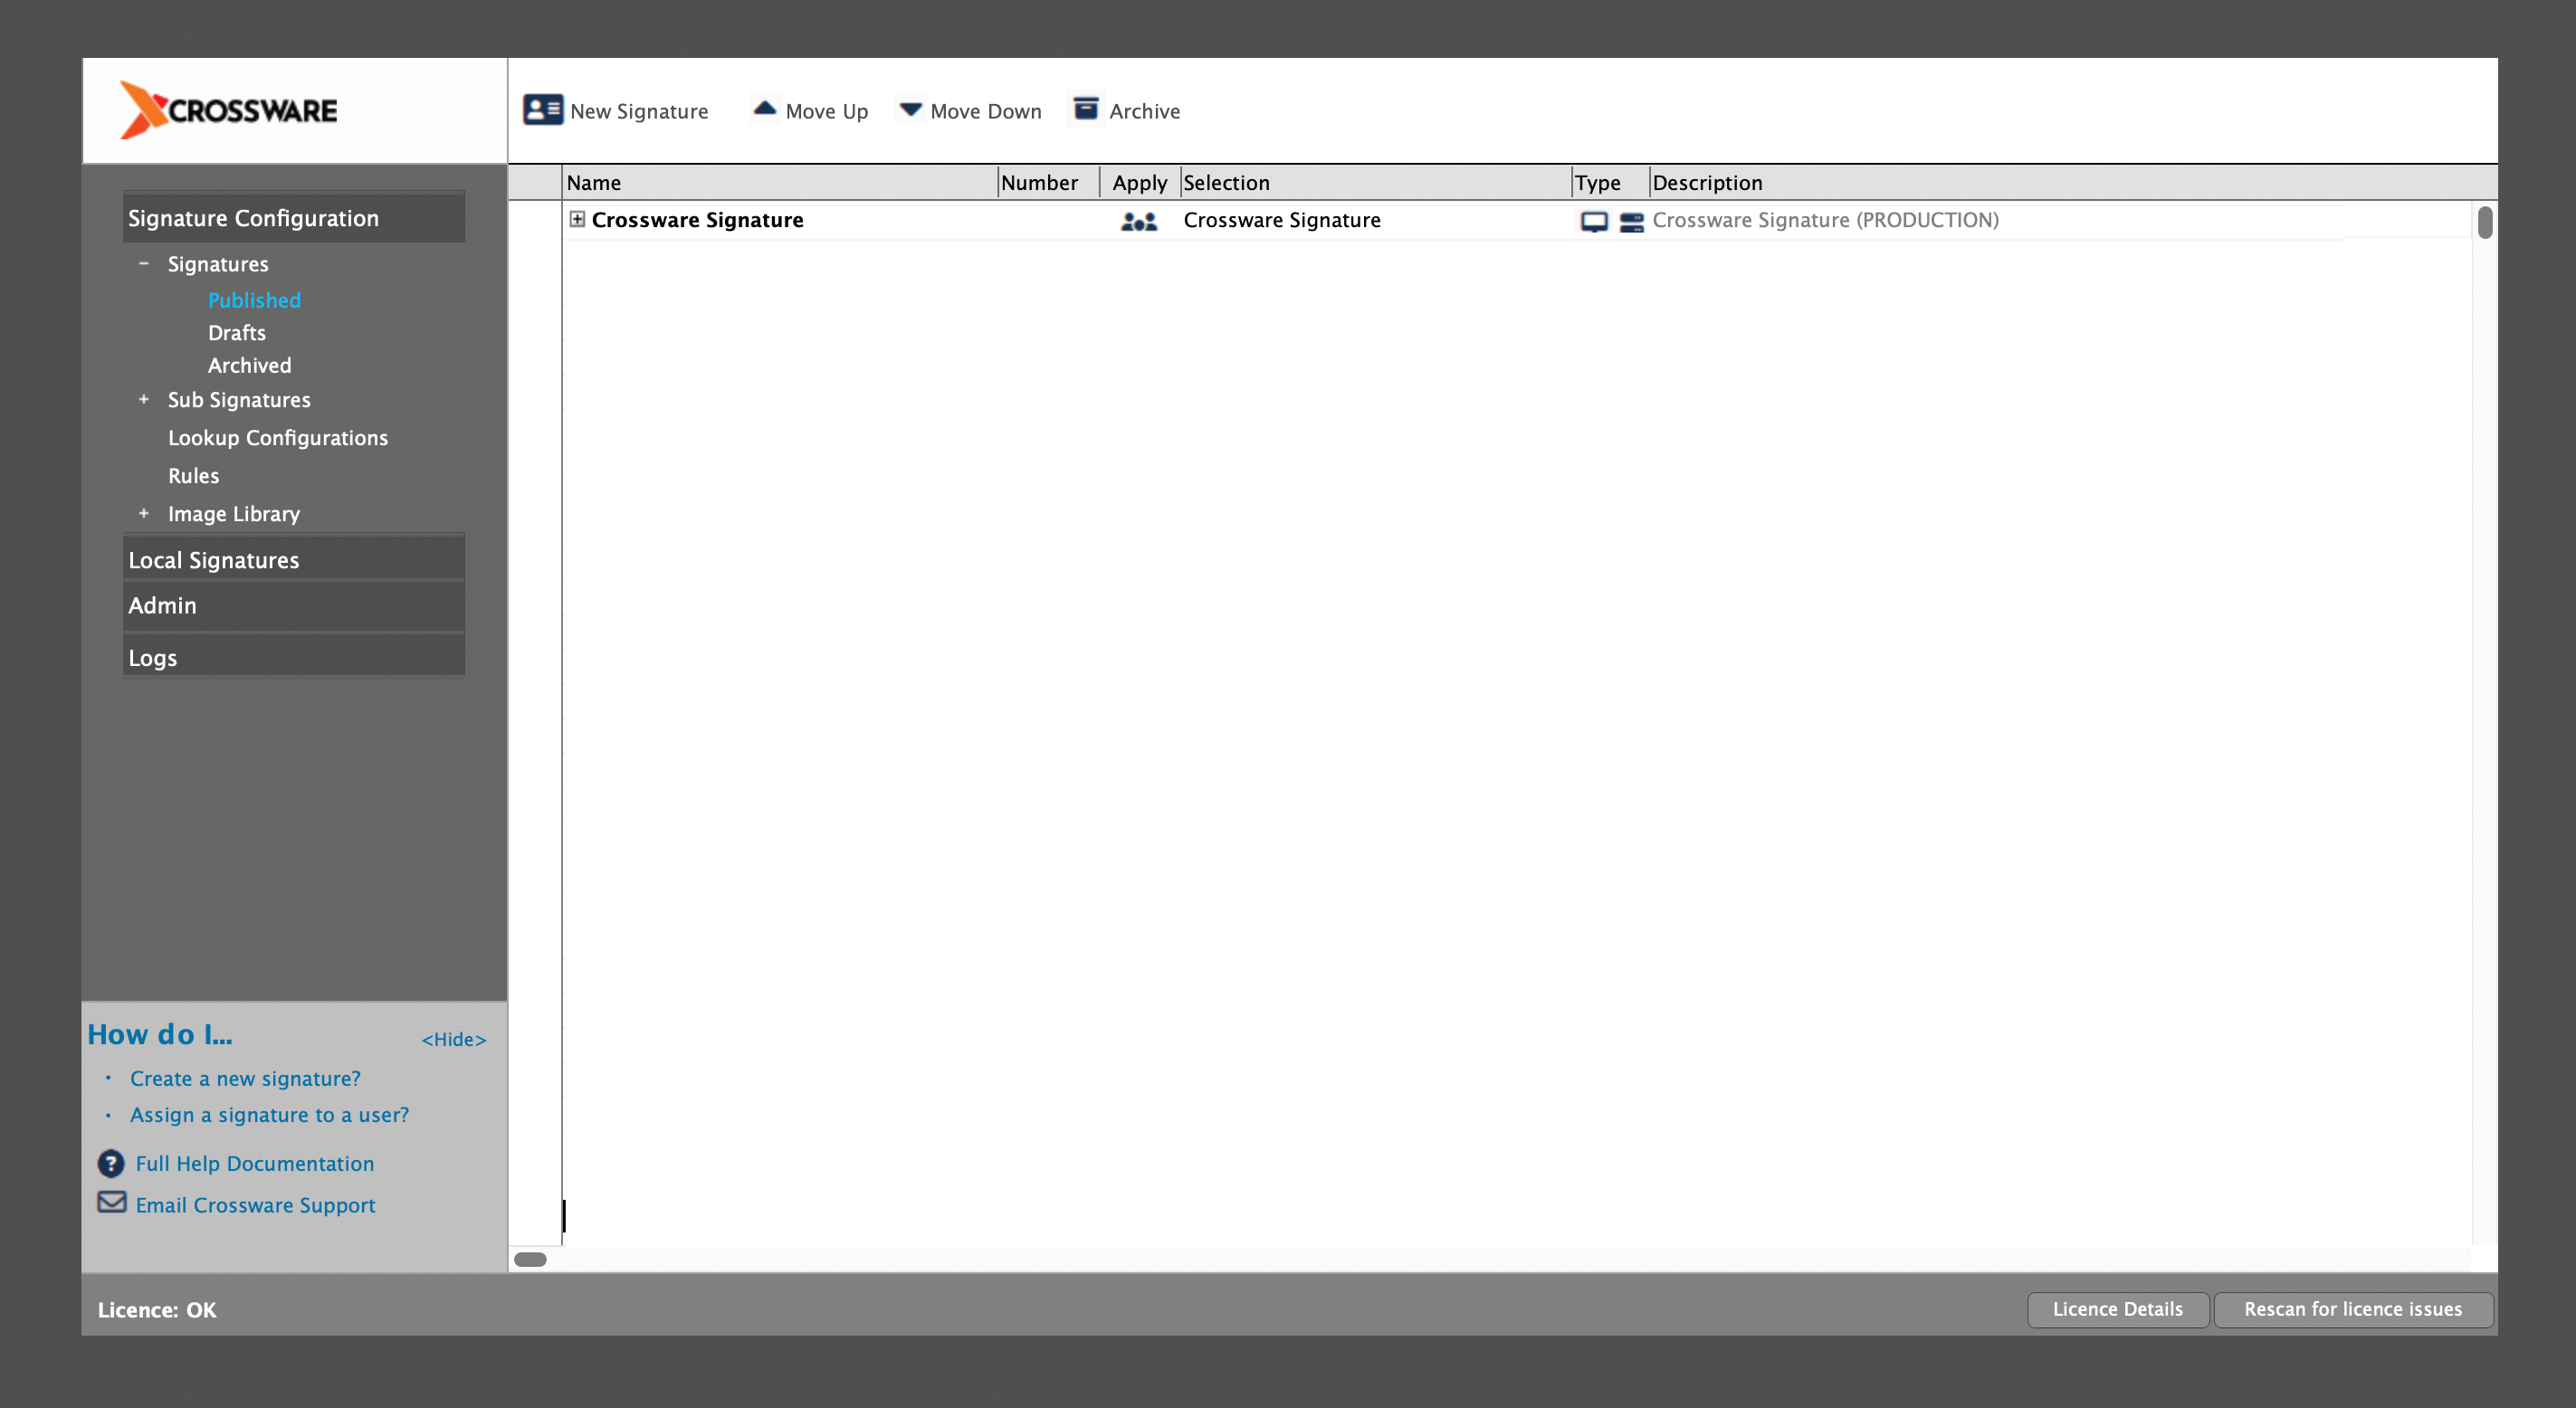The image size is (2576, 1408).
Task: Click 'Crossware Signature (PRODUCTION)' description
Action: pos(1825,220)
